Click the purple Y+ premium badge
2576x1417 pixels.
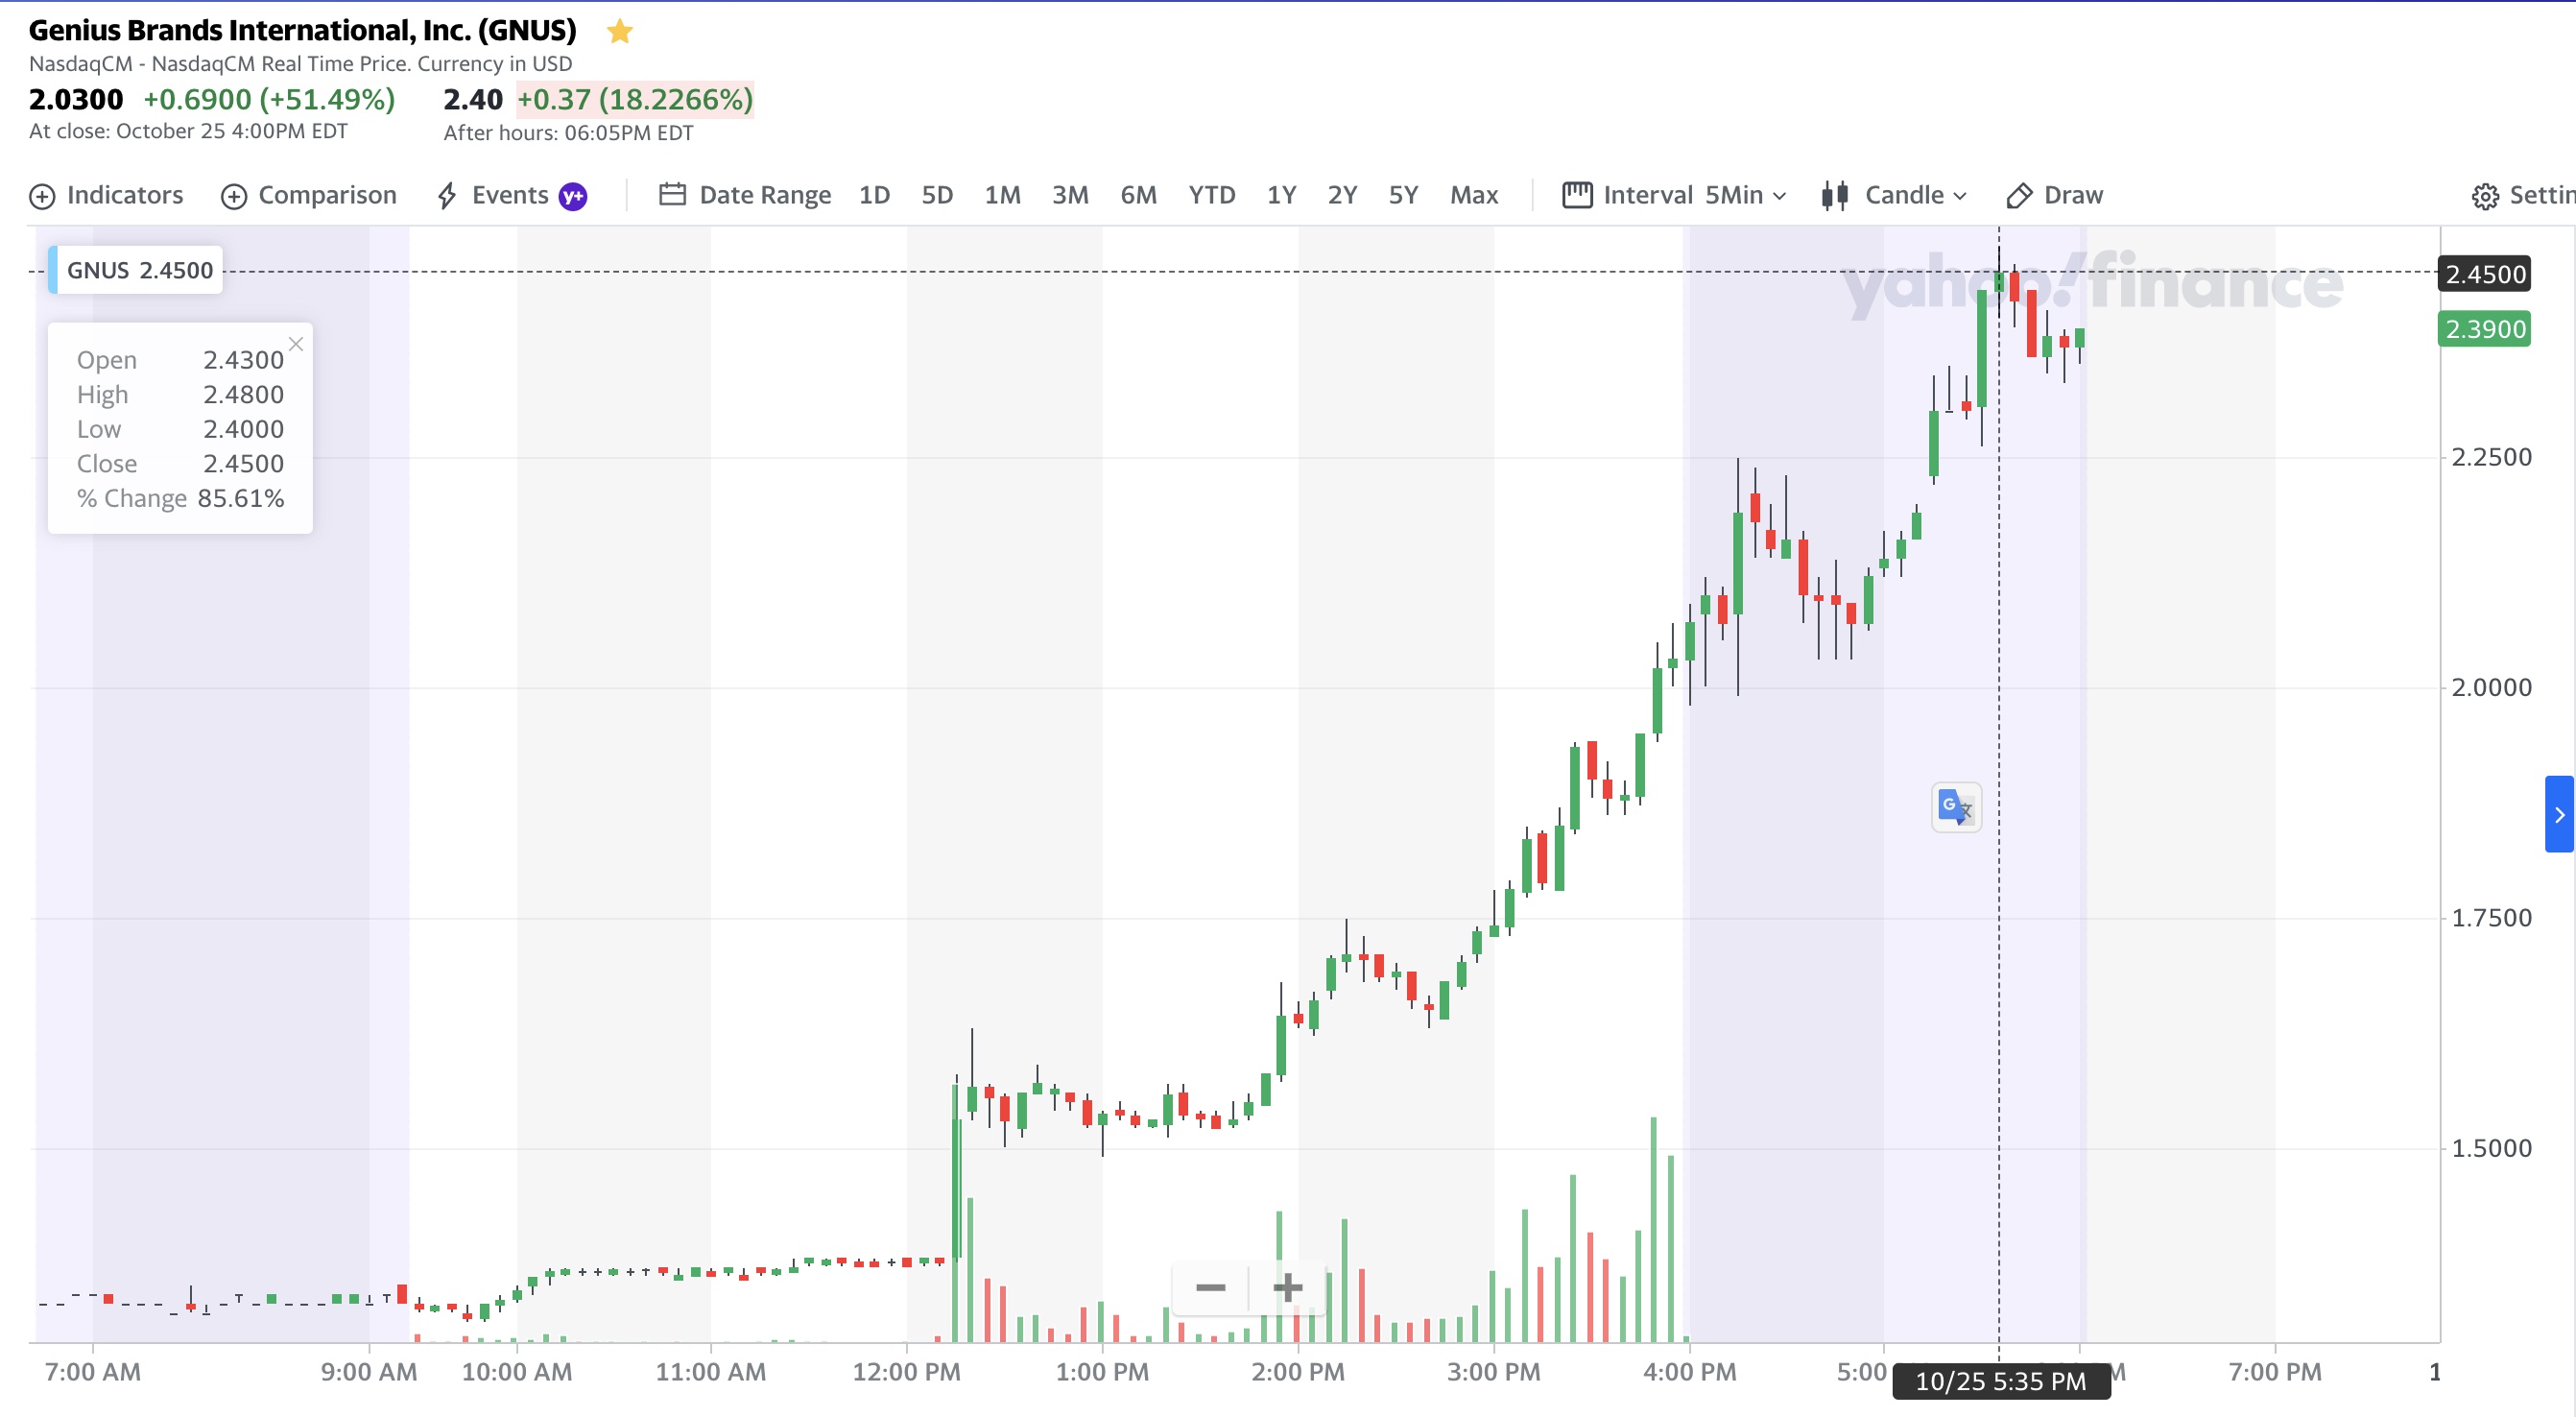[573, 196]
